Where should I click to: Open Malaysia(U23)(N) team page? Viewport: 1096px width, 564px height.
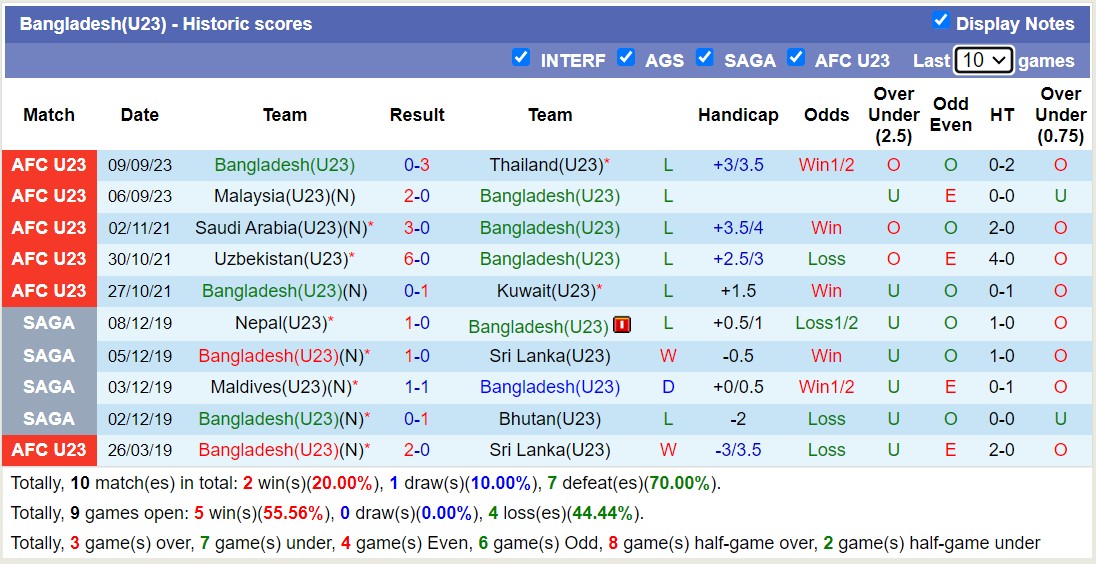[284, 196]
